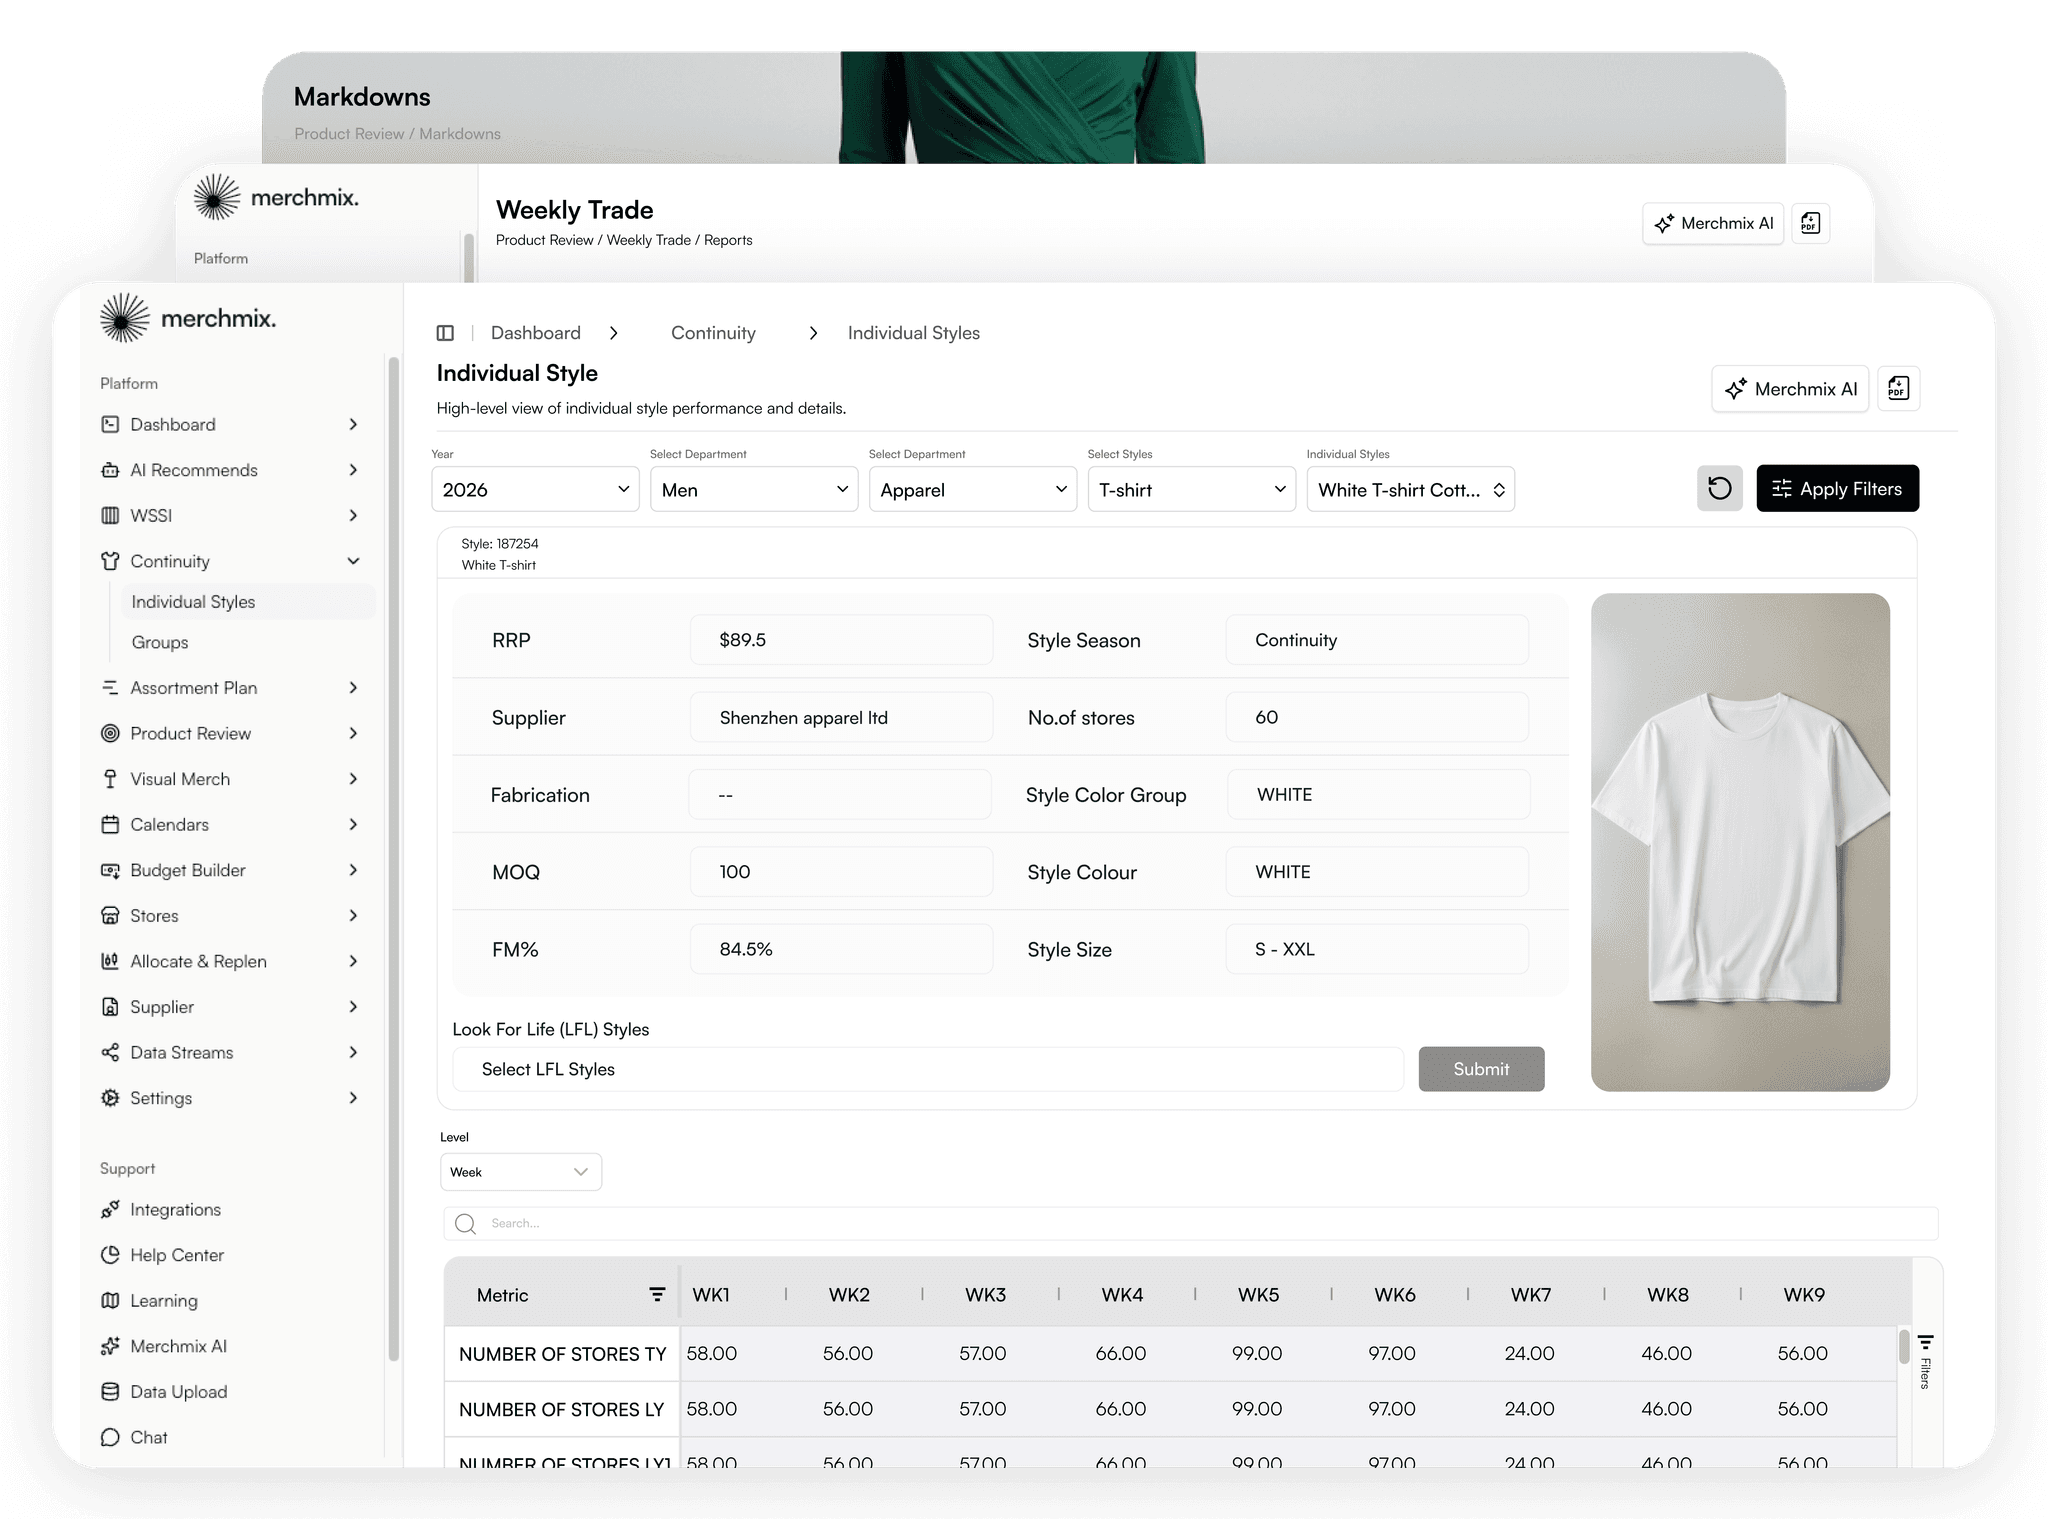Click the white T-shirt product image
This screenshot has width=2048, height=1519.
click(x=1740, y=841)
